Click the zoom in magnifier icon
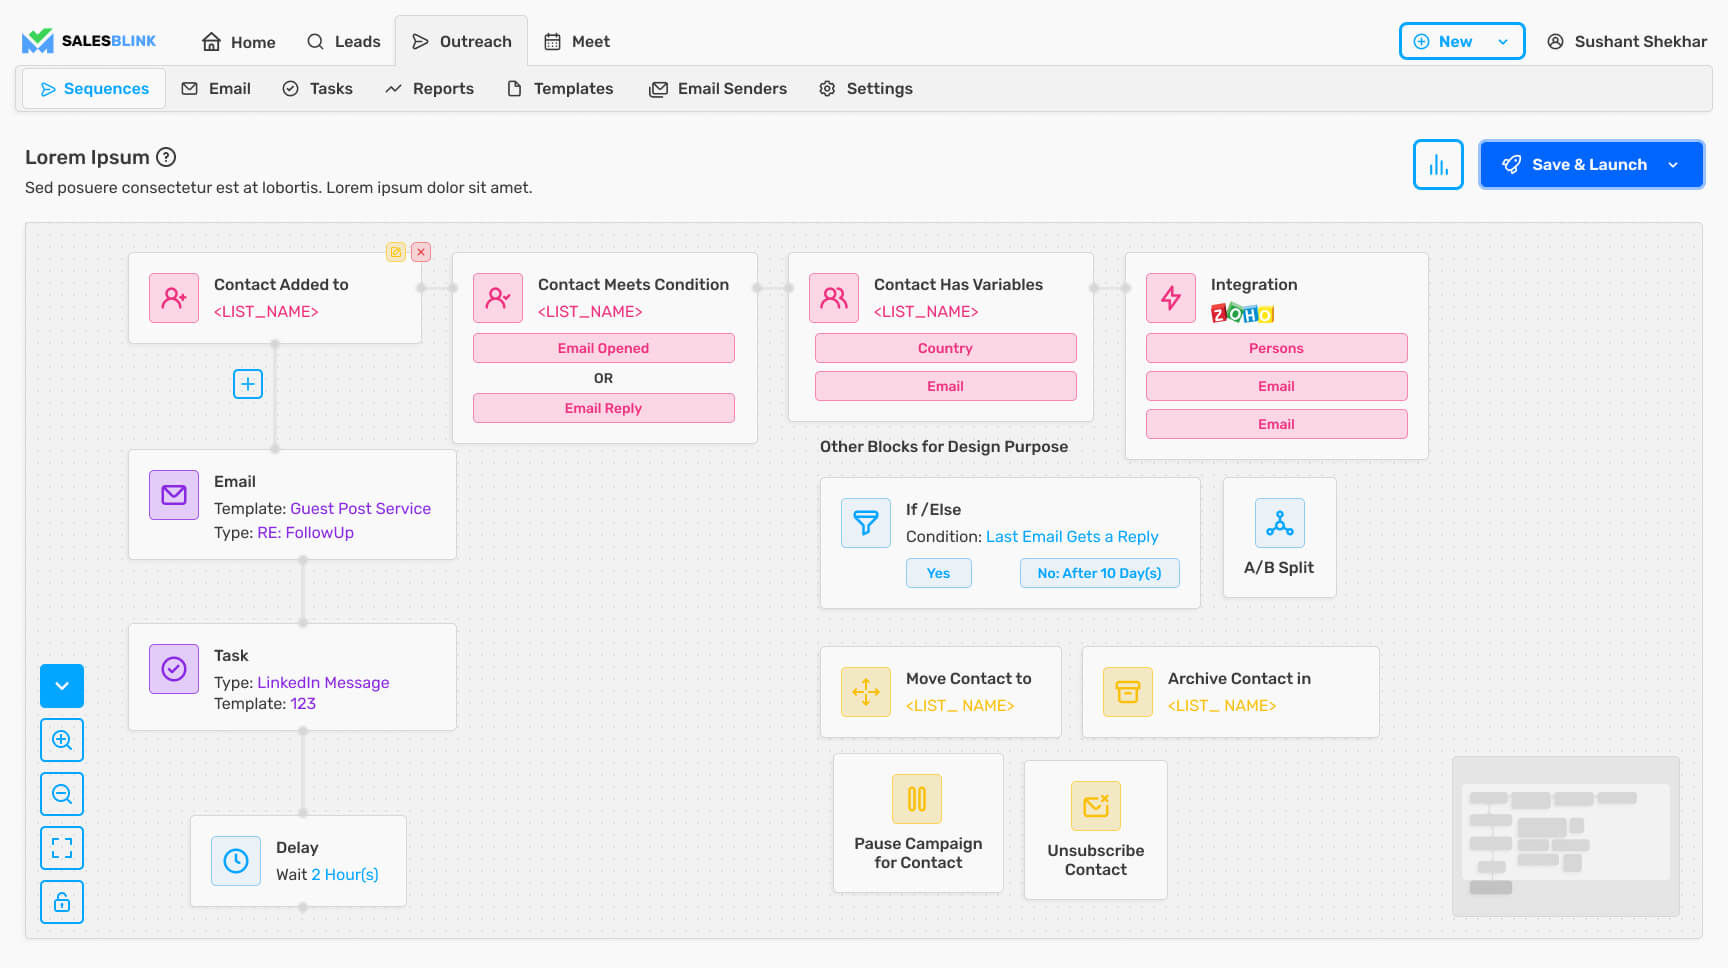 tap(62, 740)
